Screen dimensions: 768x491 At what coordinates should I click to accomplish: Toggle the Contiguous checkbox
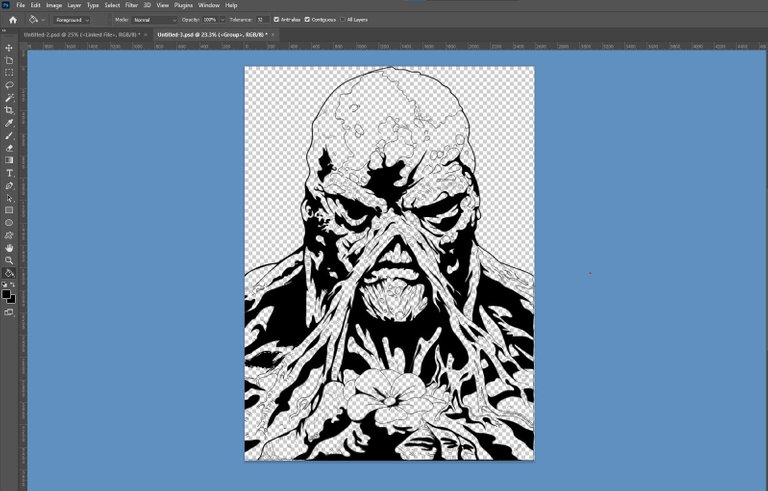[x=307, y=20]
